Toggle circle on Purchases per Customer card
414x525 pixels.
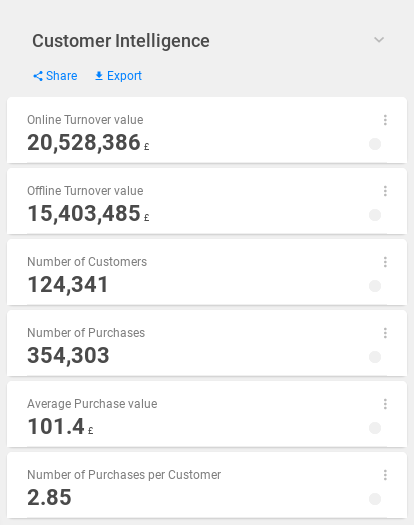pos(375,499)
